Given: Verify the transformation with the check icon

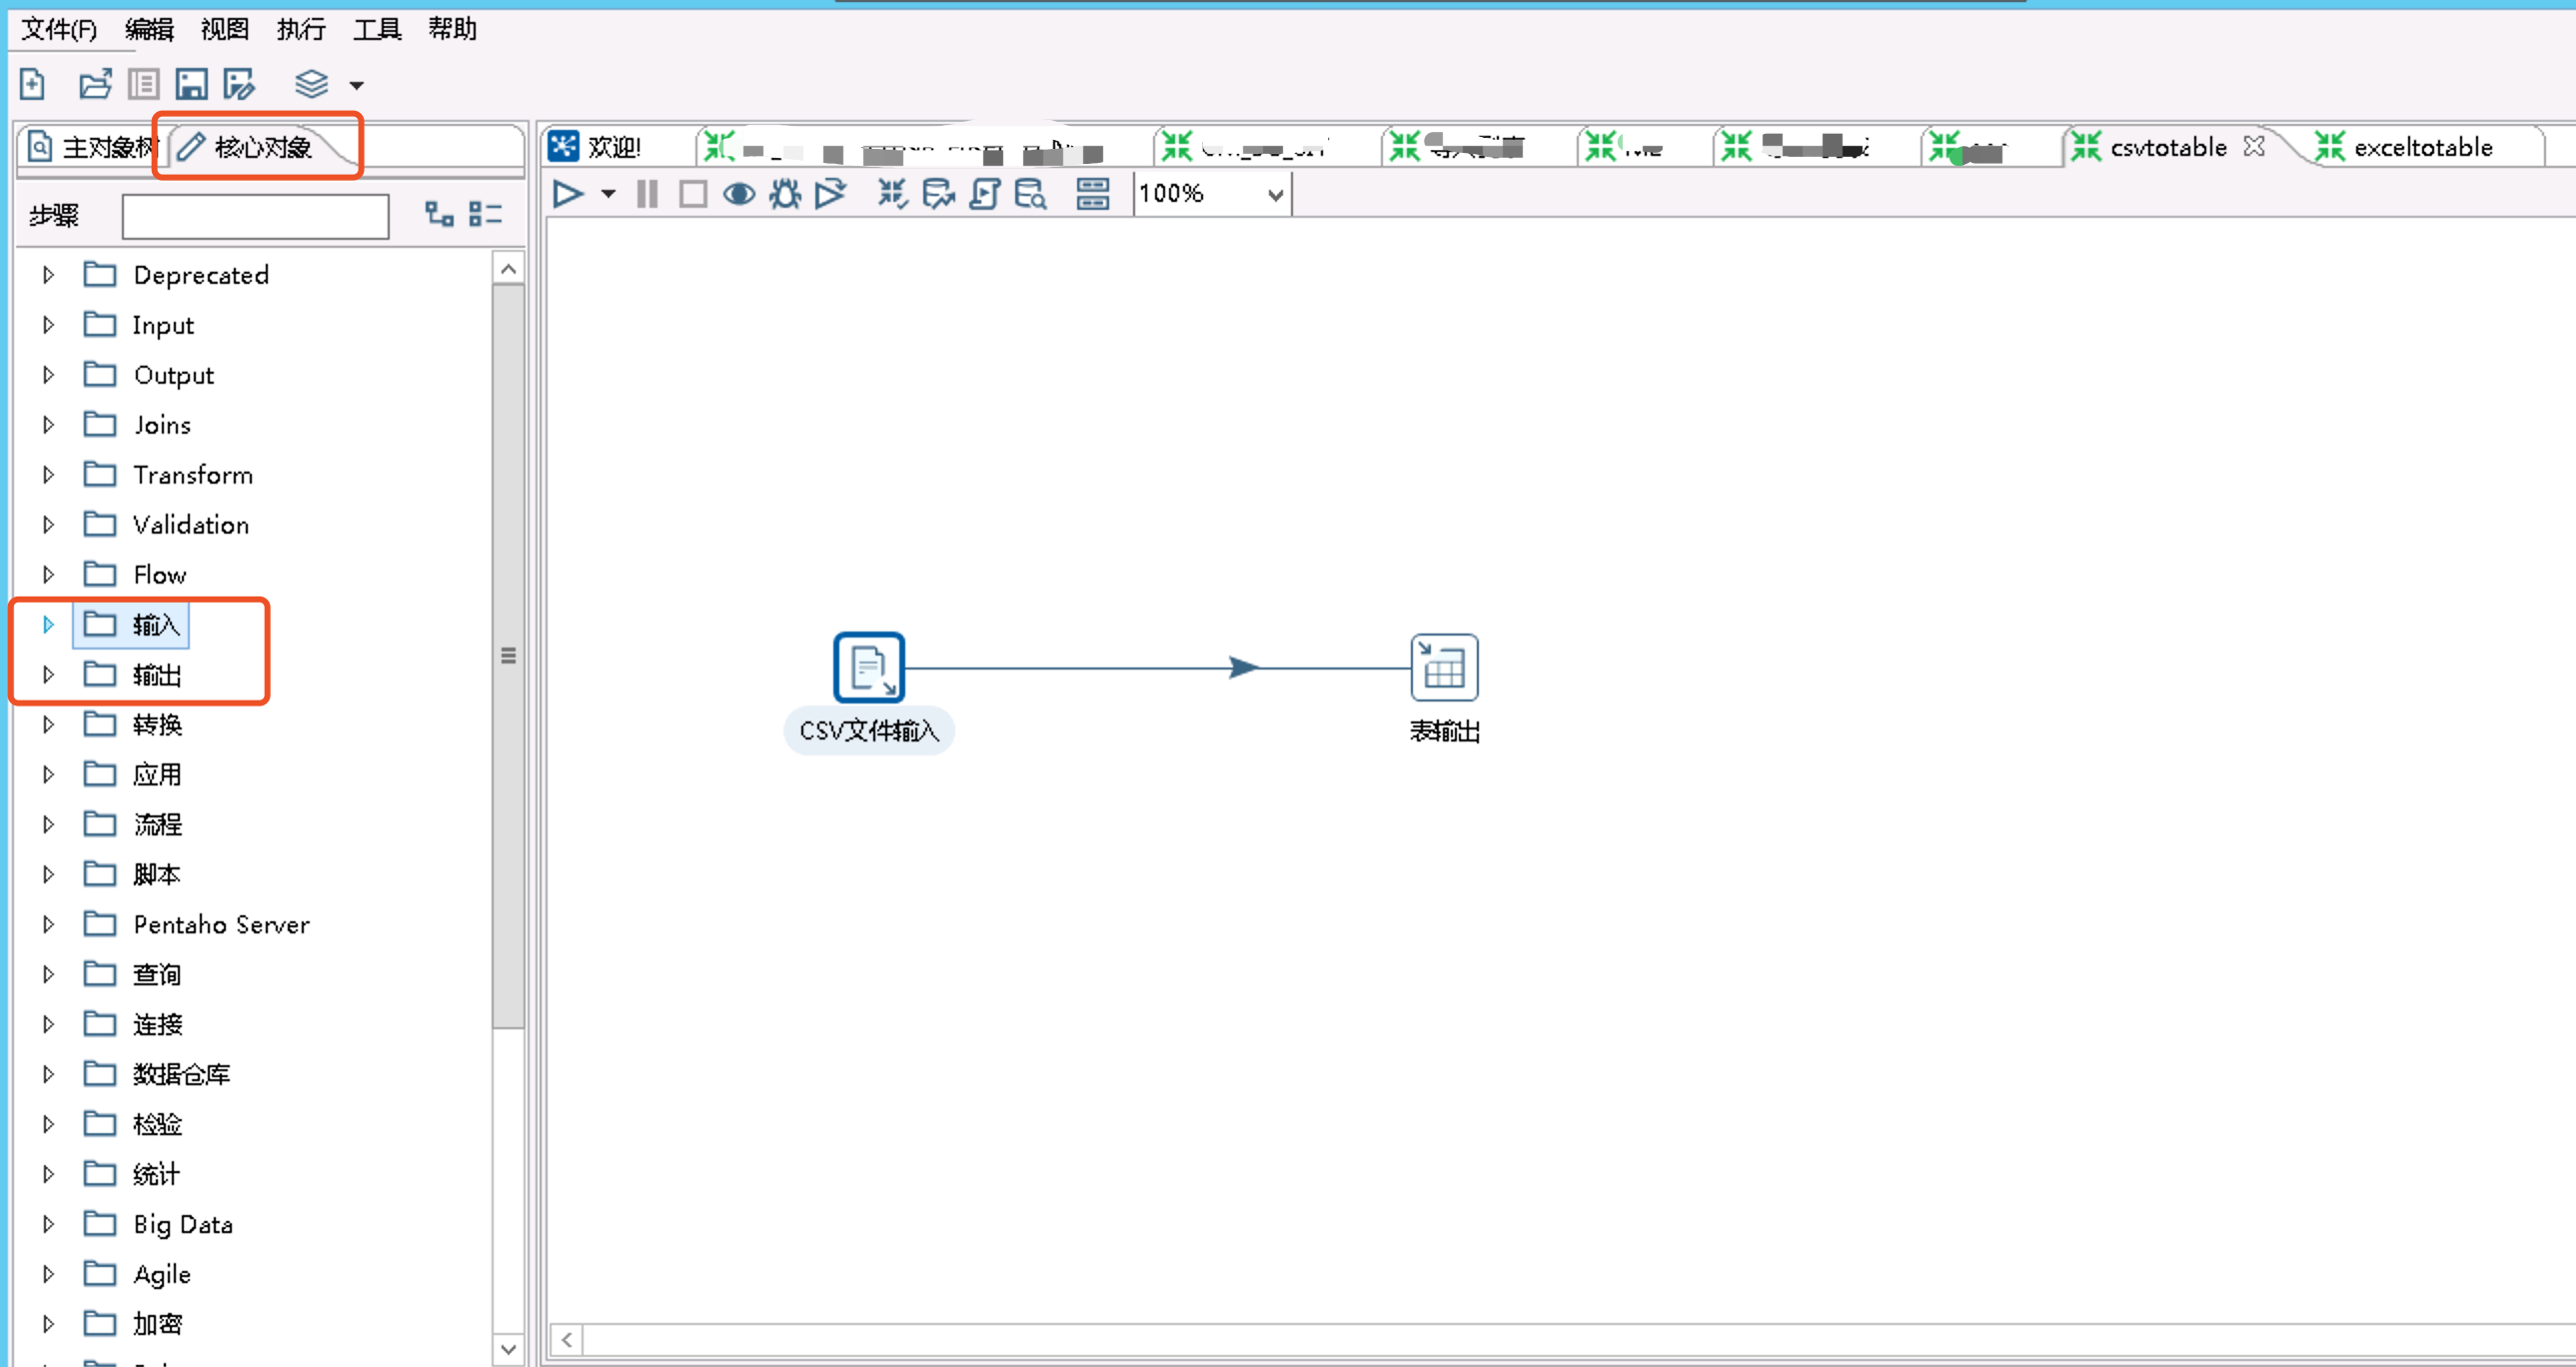Looking at the screenshot, I should (891, 193).
